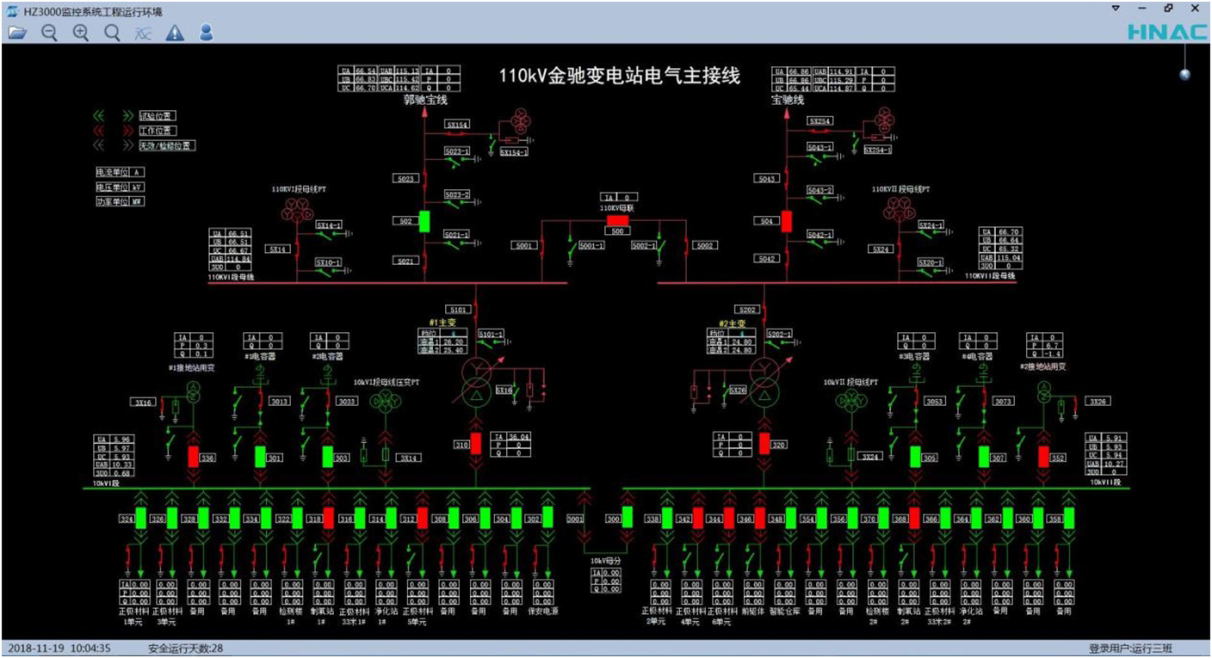
Task: Click the 110kV I段母线PT symbol
Action: point(295,210)
